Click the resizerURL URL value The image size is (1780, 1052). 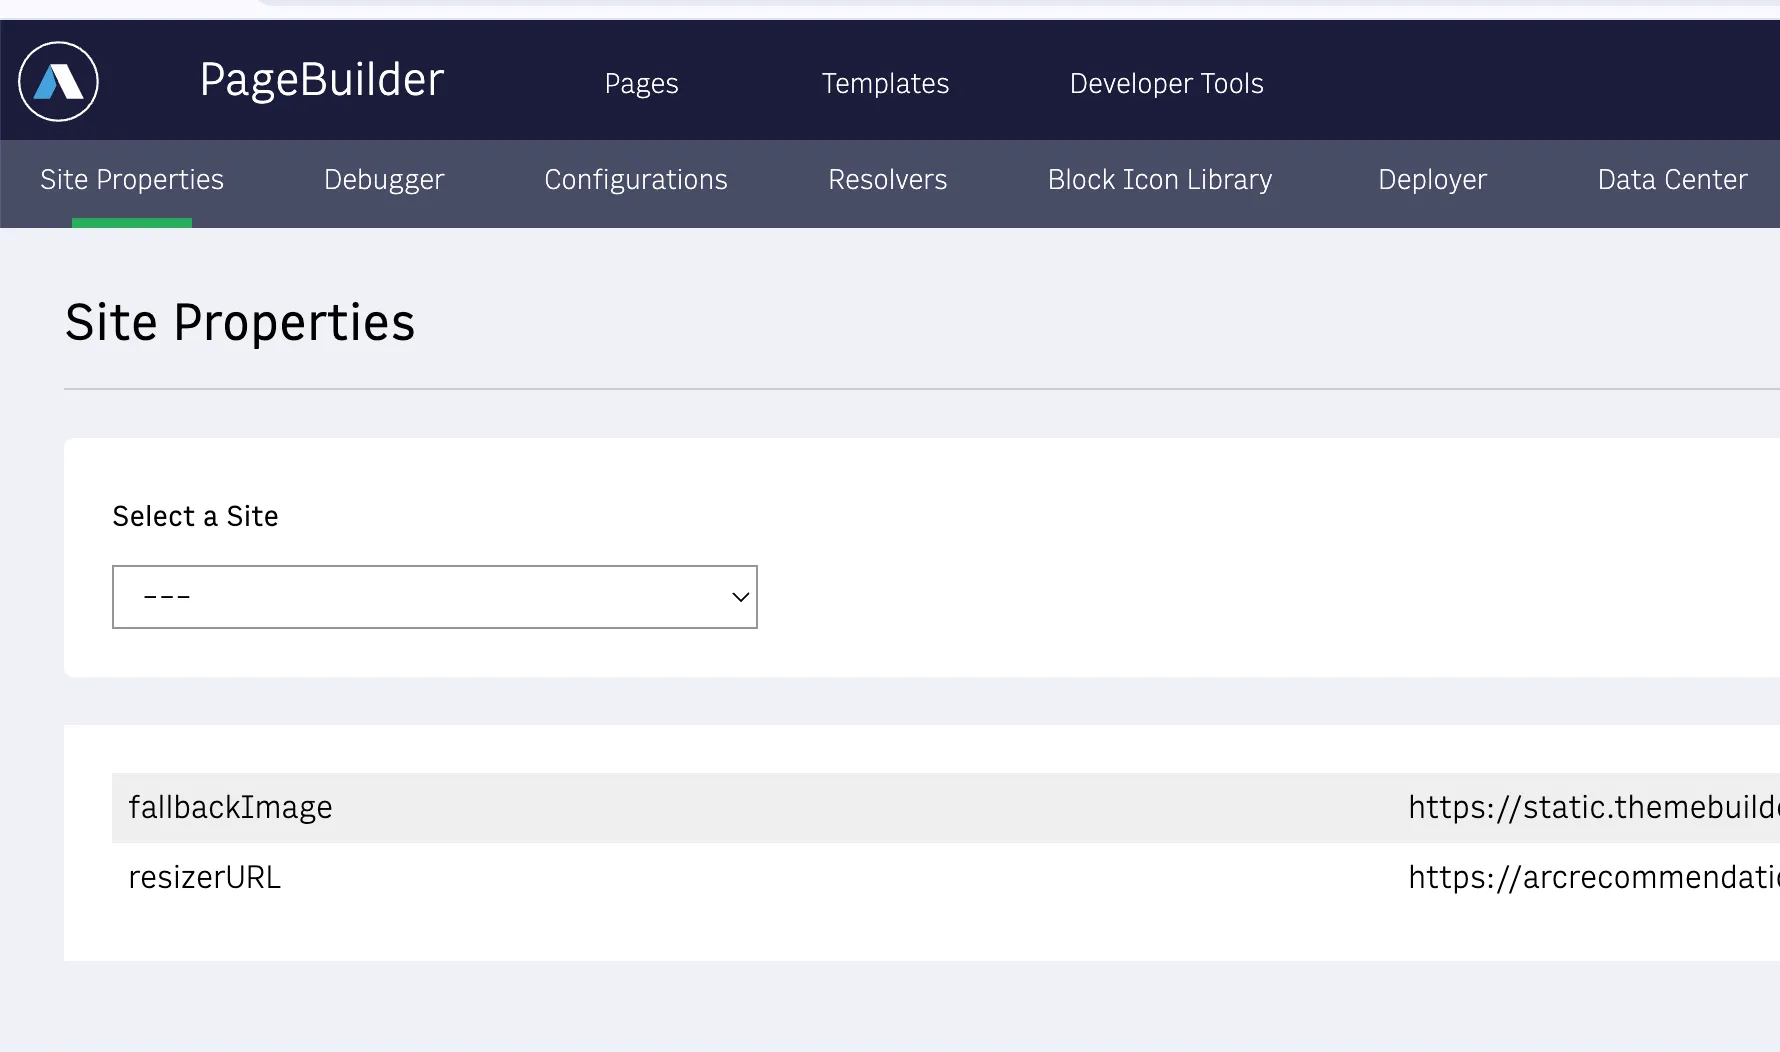[1593, 877]
